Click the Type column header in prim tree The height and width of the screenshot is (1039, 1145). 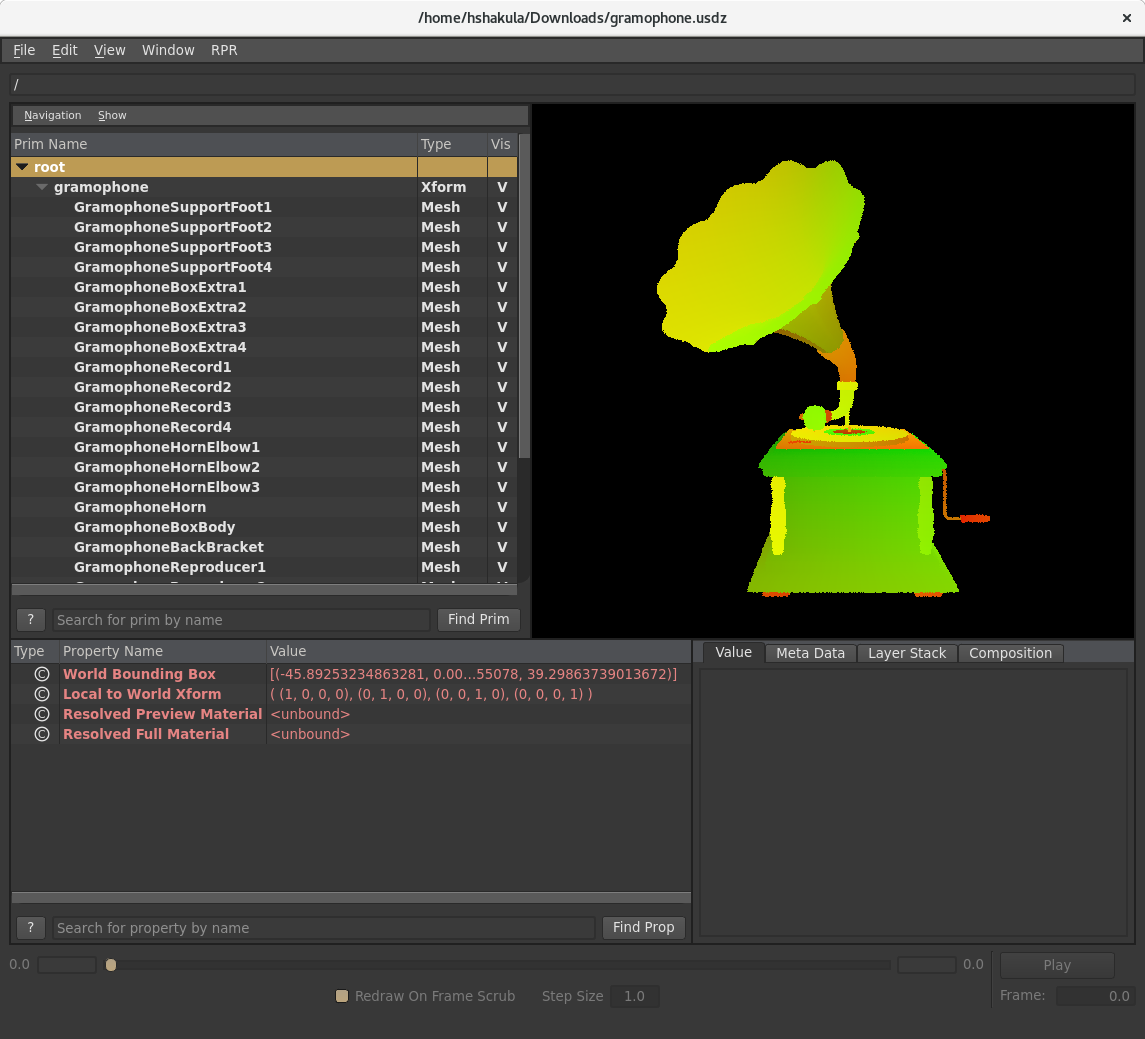pos(452,144)
